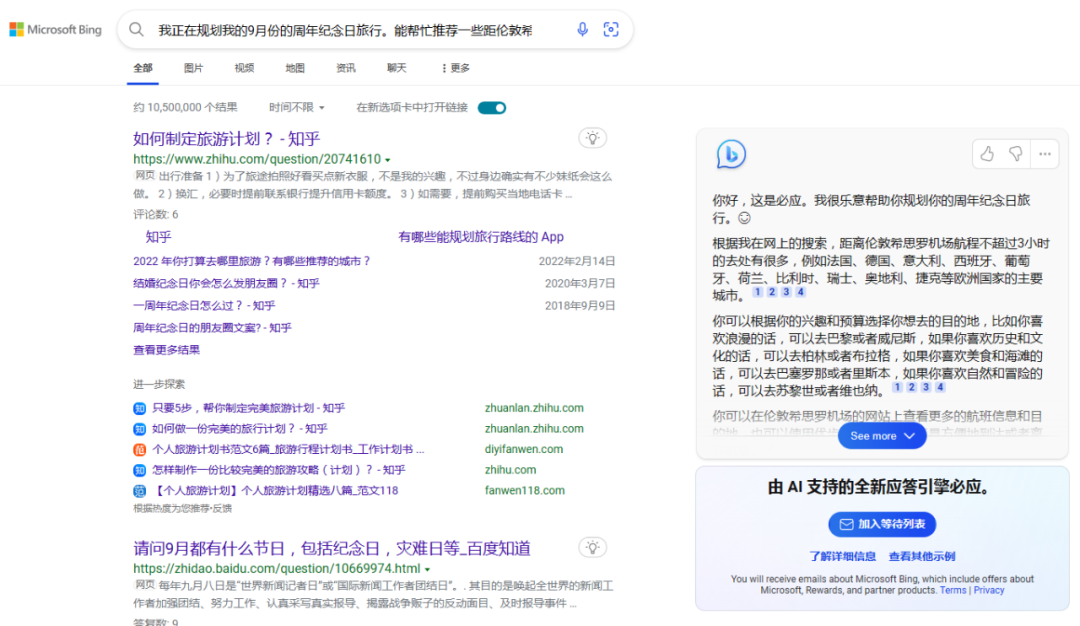Click citation 2 after second chat paragraph
Viewport: 1080px width, 626px height.
click(x=911, y=387)
